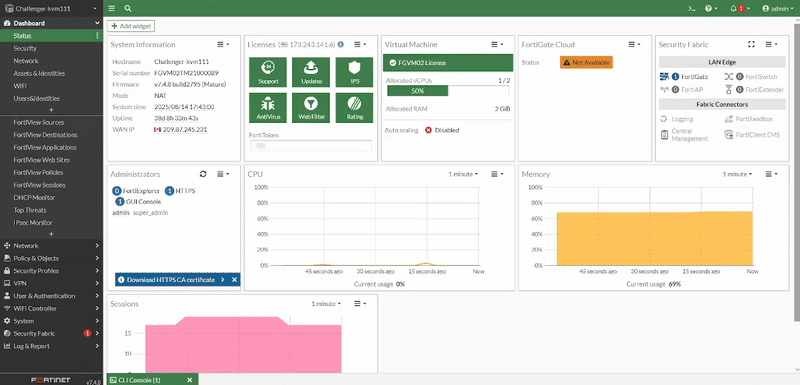Change Sessions widget 1 minute timeframe
800x385 pixels.
click(x=327, y=303)
